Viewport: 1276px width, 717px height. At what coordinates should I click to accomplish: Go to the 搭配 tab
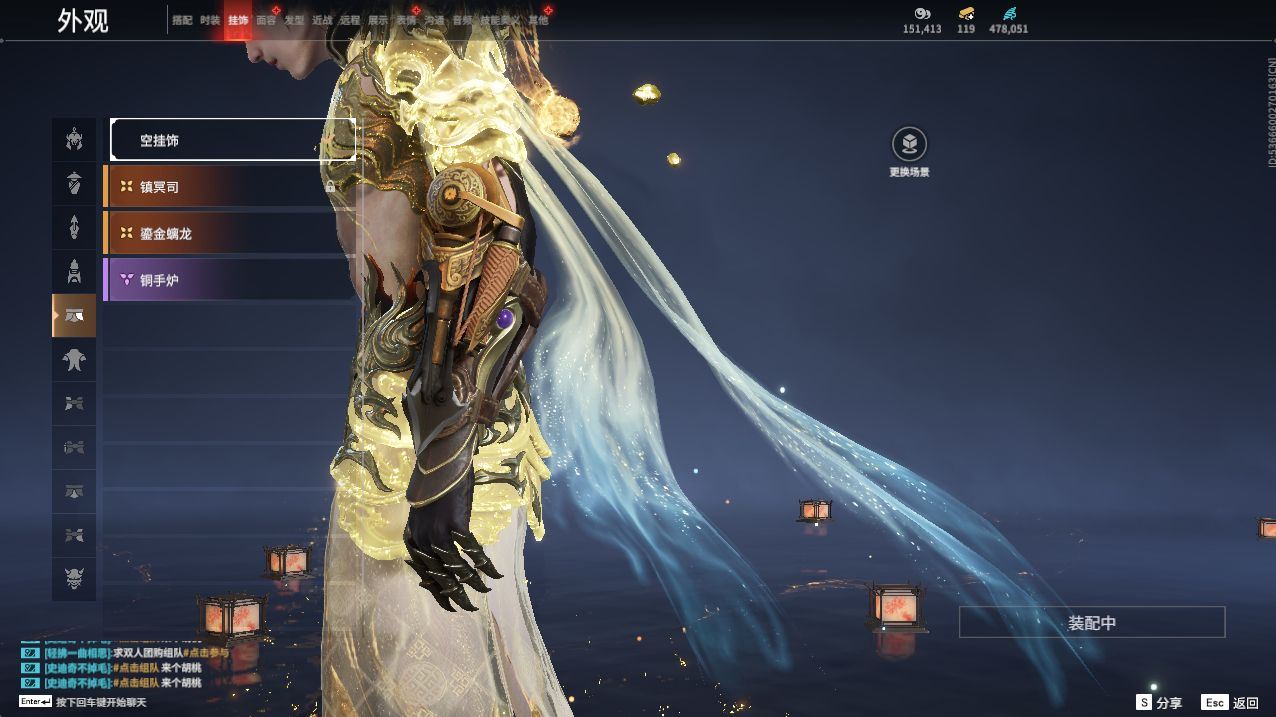(x=182, y=20)
